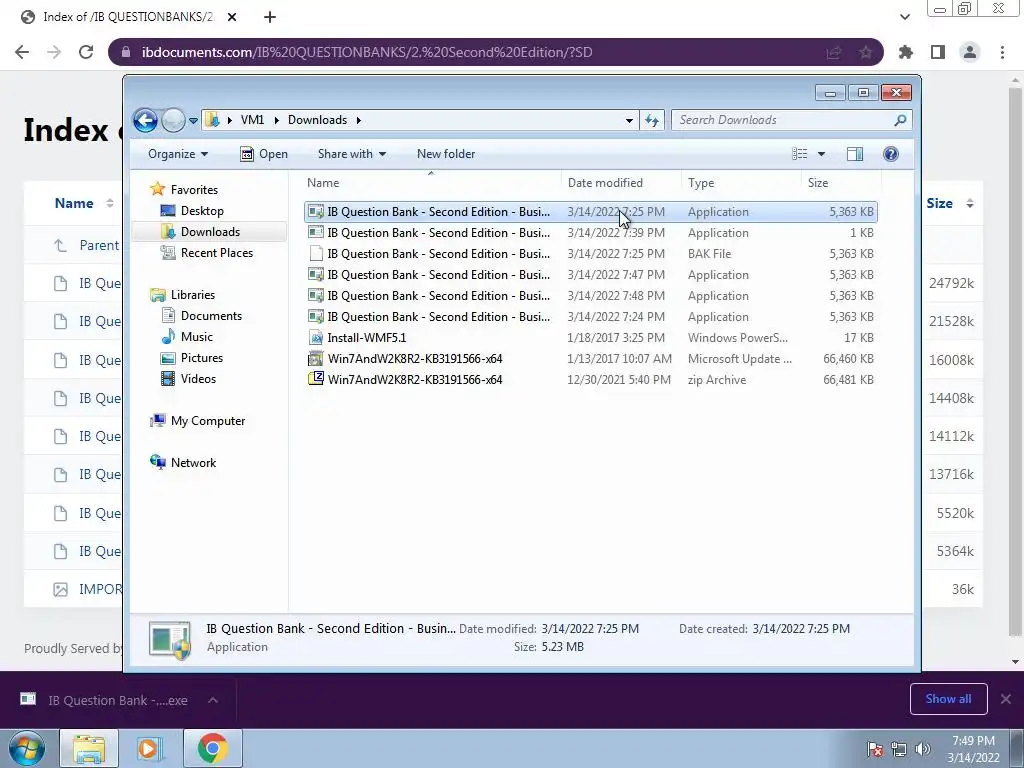The height and width of the screenshot is (768, 1024).
Task: Toggle the preview pane icon
Action: (x=855, y=154)
